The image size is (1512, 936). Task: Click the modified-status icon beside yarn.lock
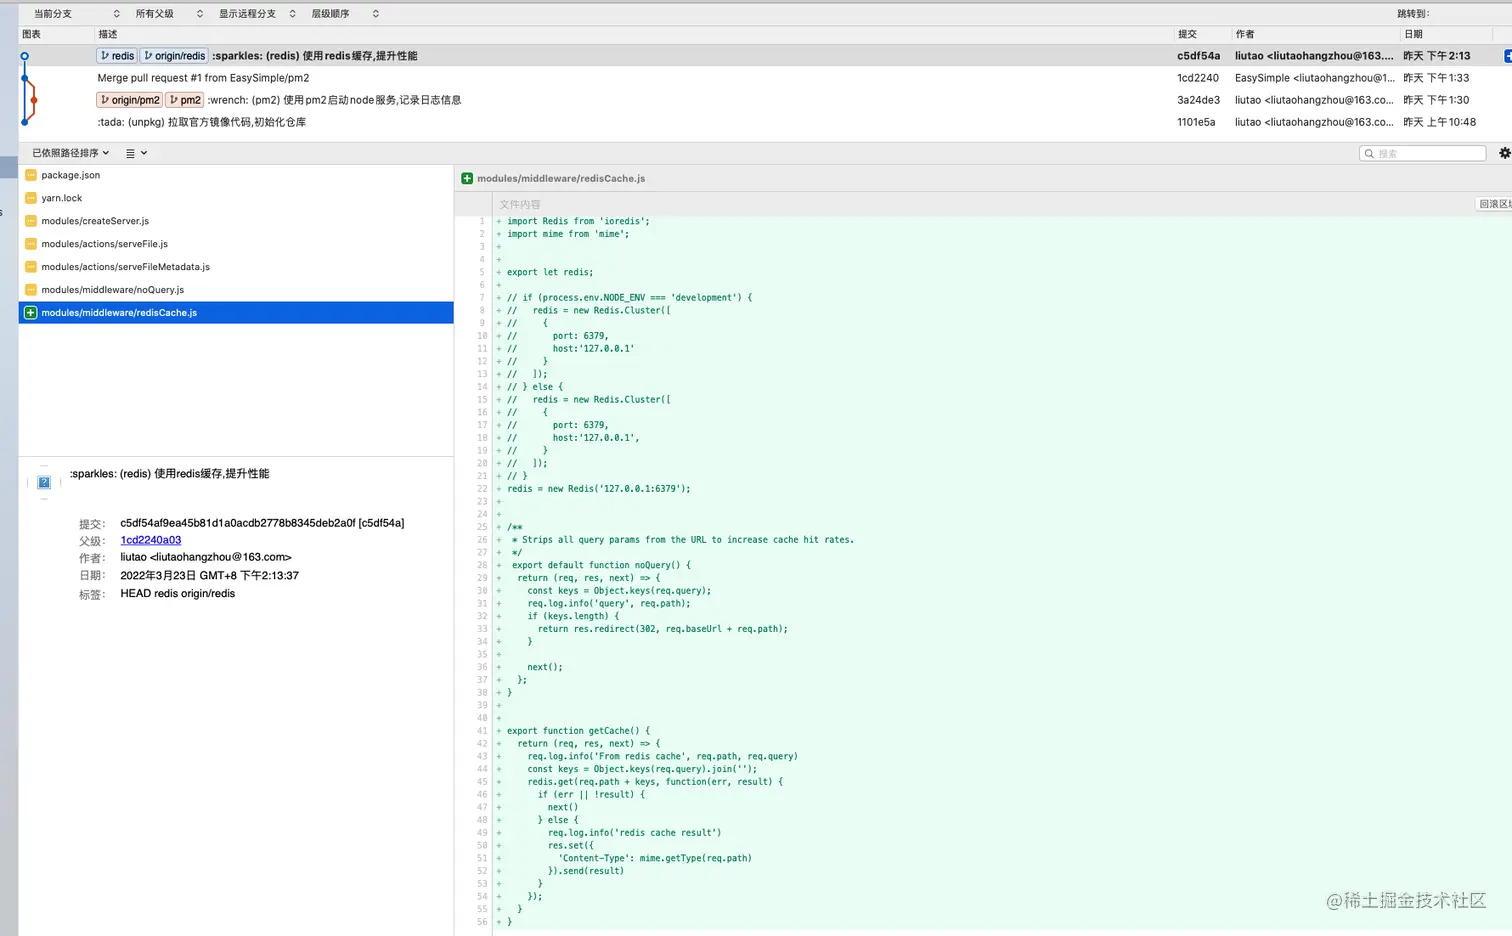tap(31, 198)
